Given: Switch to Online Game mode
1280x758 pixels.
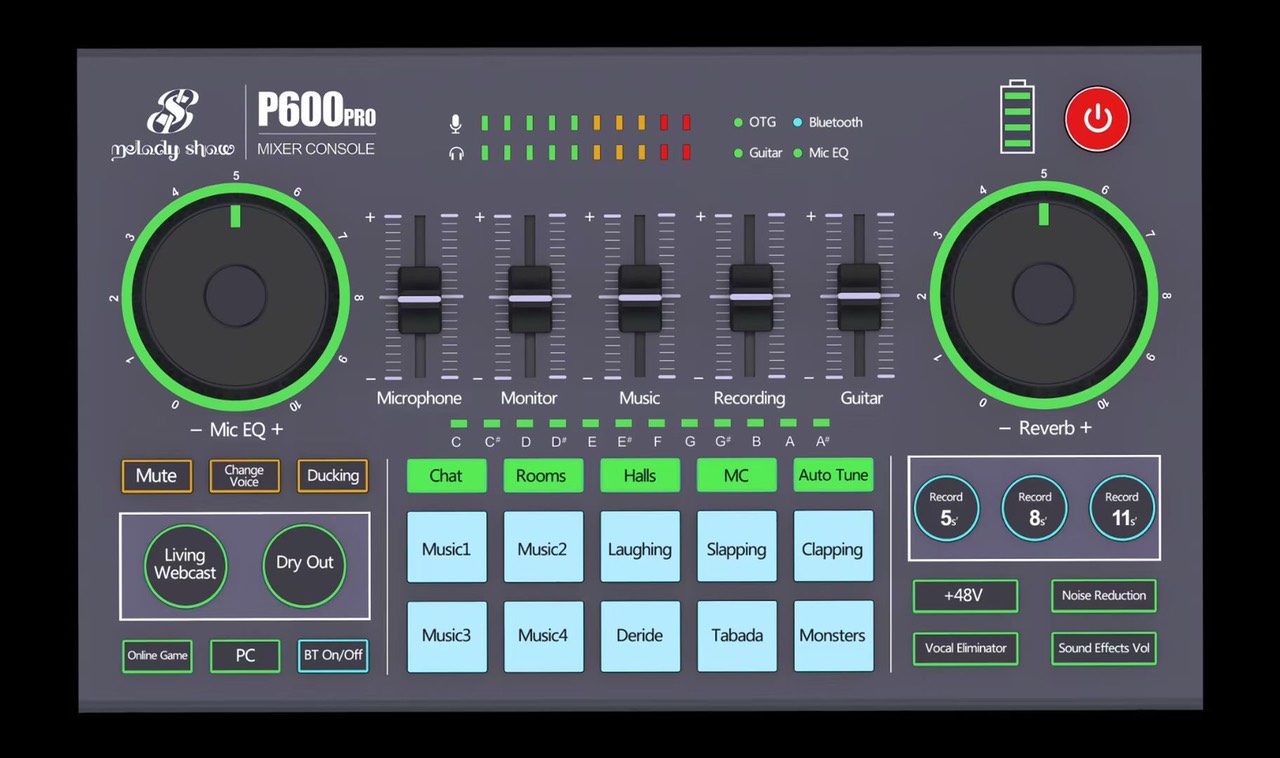Looking at the screenshot, I should coord(157,656).
